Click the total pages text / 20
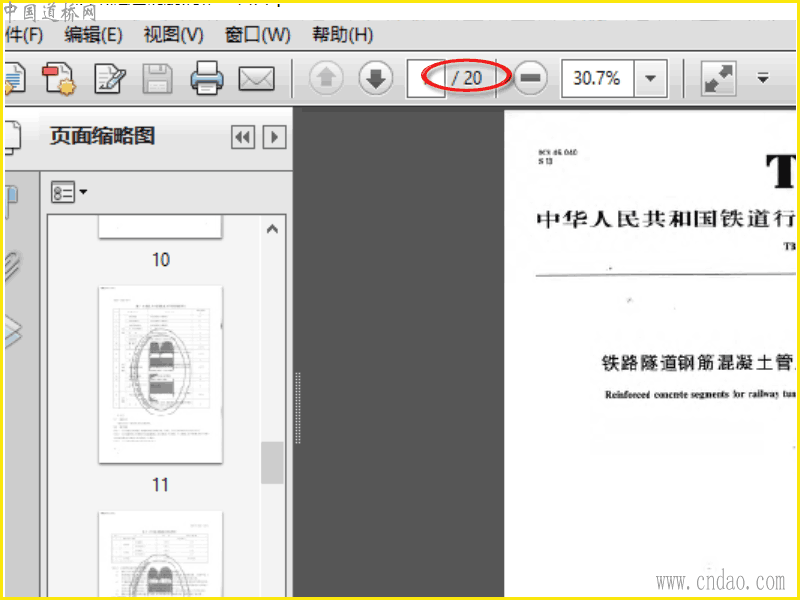The height and width of the screenshot is (600, 800). pos(467,78)
